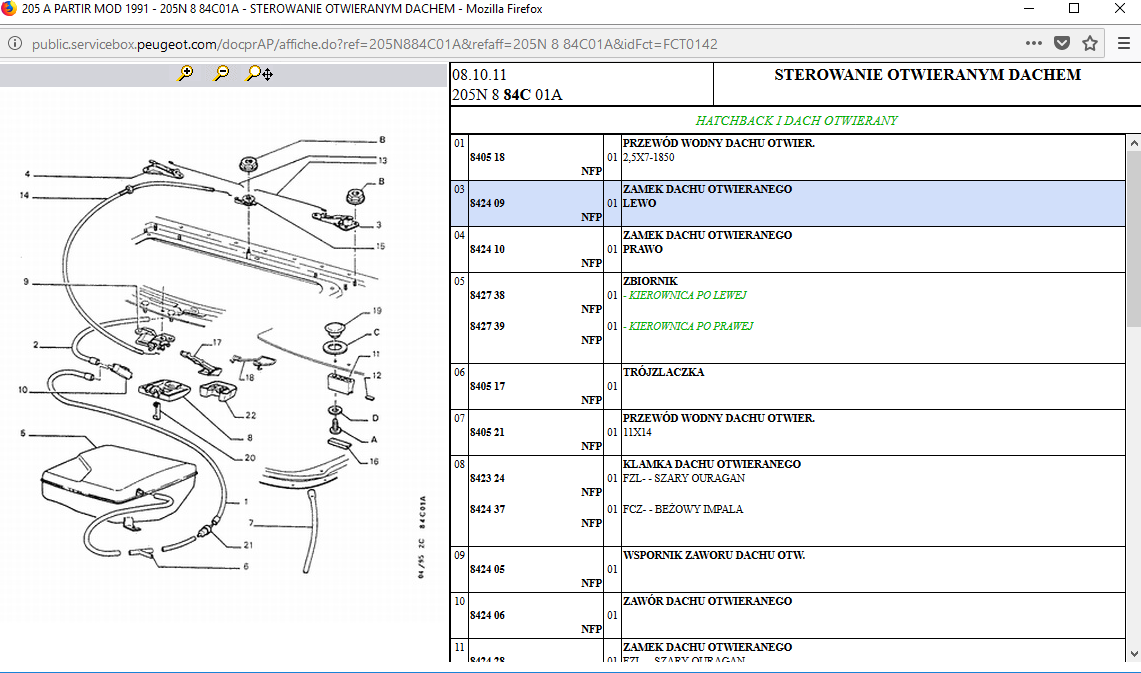Click the Firefox logo in the title bar
Image resolution: width=1141 pixels, height=673 pixels.
[x=10, y=9]
